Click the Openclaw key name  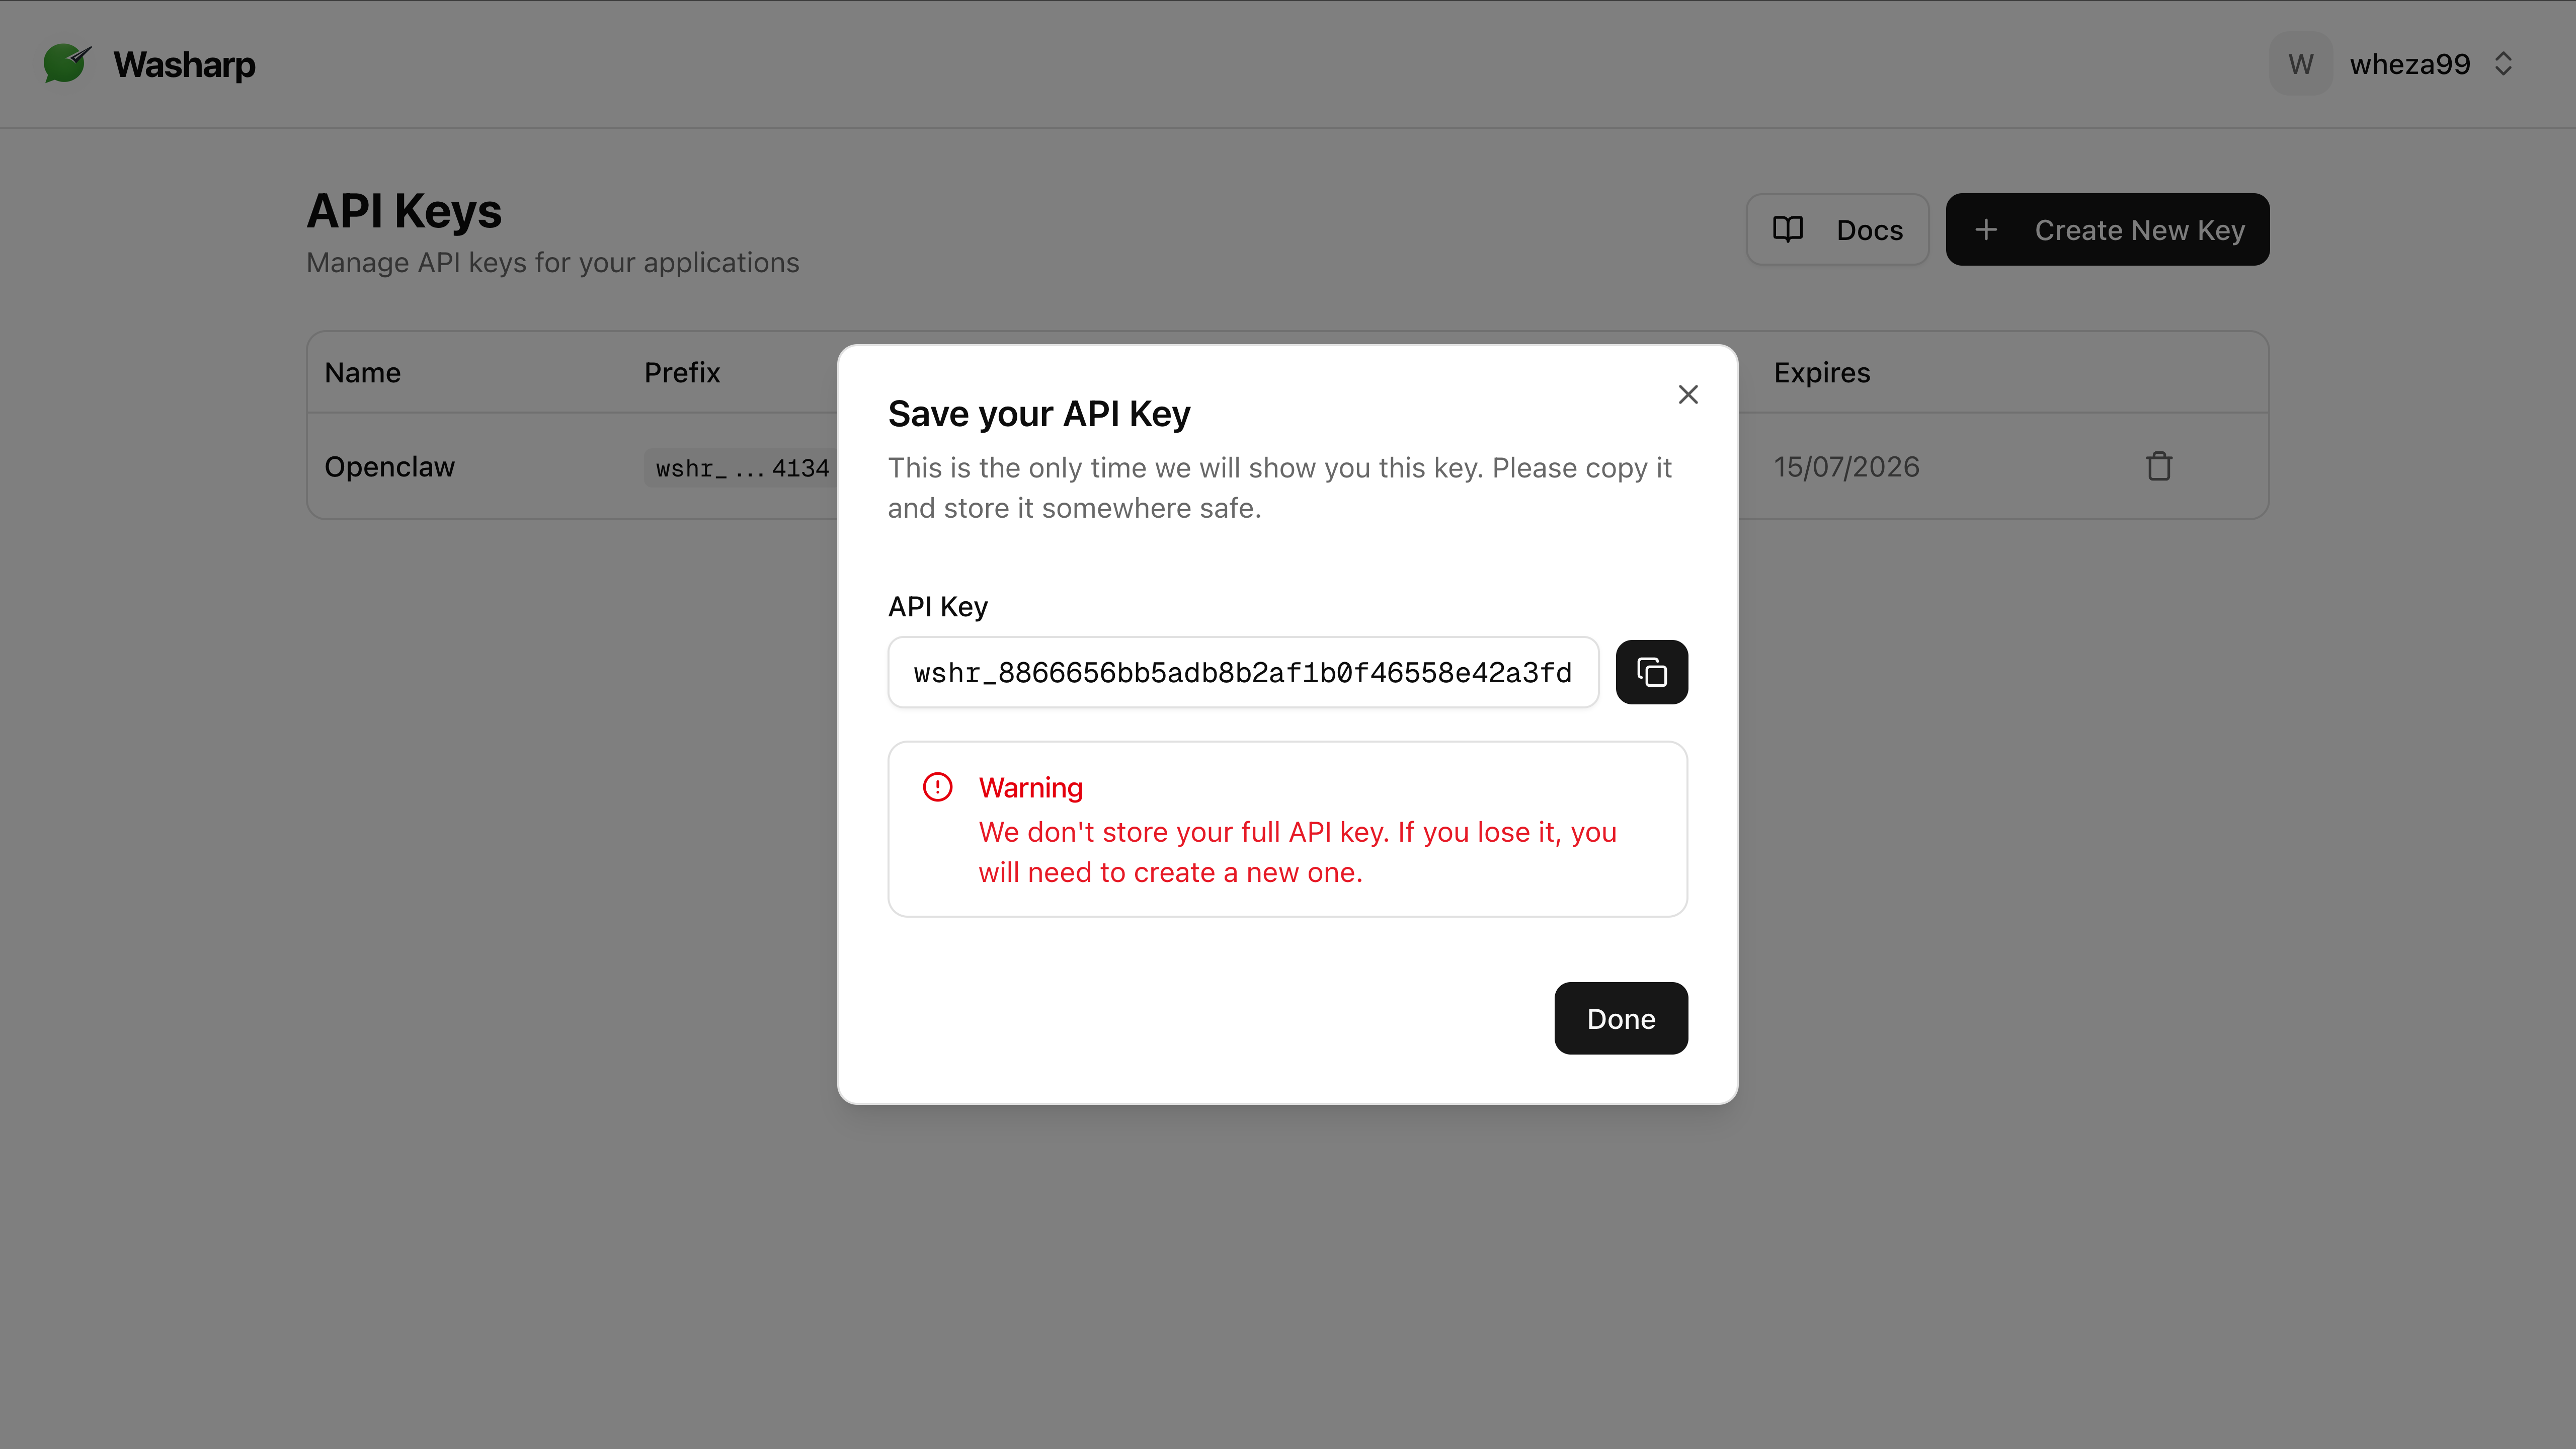[389, 466]
